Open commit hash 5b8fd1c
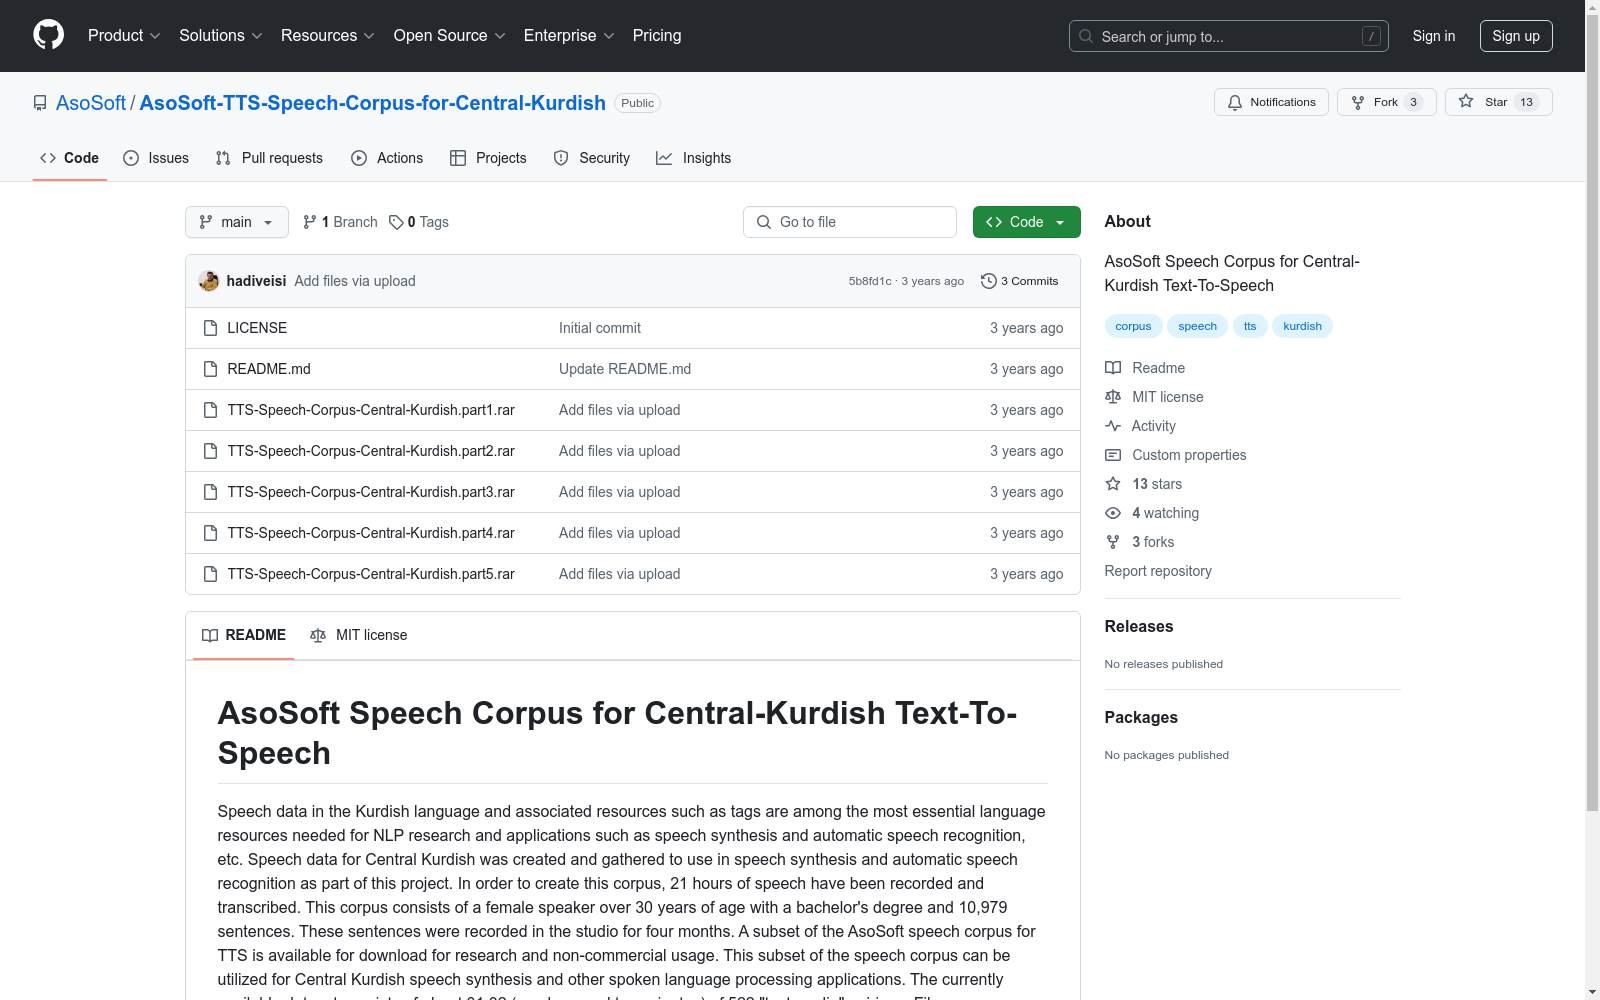Image resolution: width=1600 pixels, height=1000 pixels. [x=870, y=281]
